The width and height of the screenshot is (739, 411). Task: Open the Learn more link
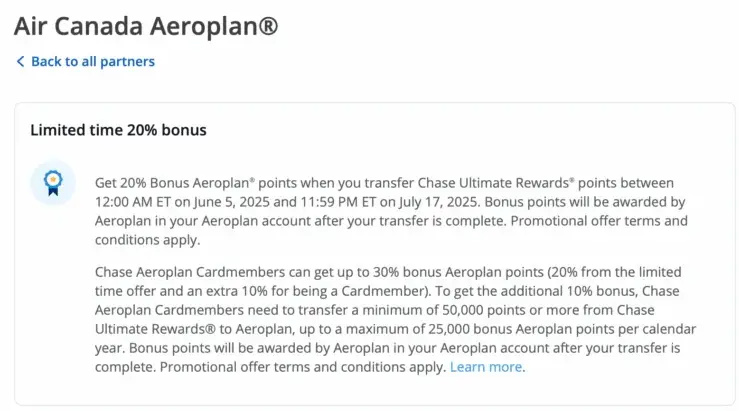coord(486,367)
